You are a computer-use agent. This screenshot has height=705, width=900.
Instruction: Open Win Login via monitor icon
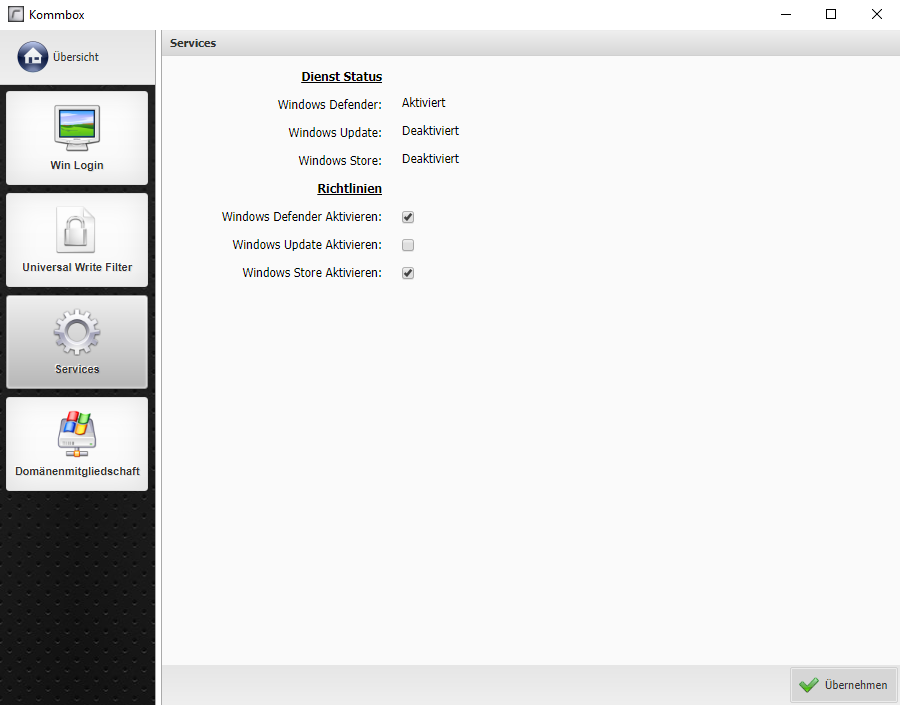coord(77,127)
